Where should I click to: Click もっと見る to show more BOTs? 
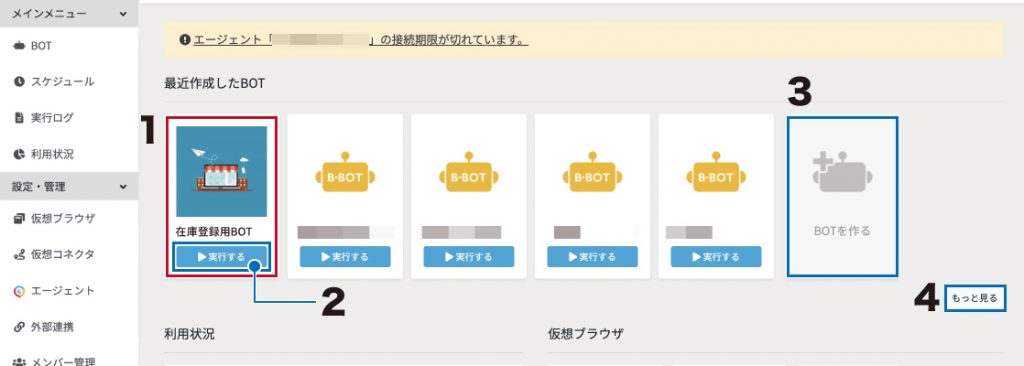[974, 298]
